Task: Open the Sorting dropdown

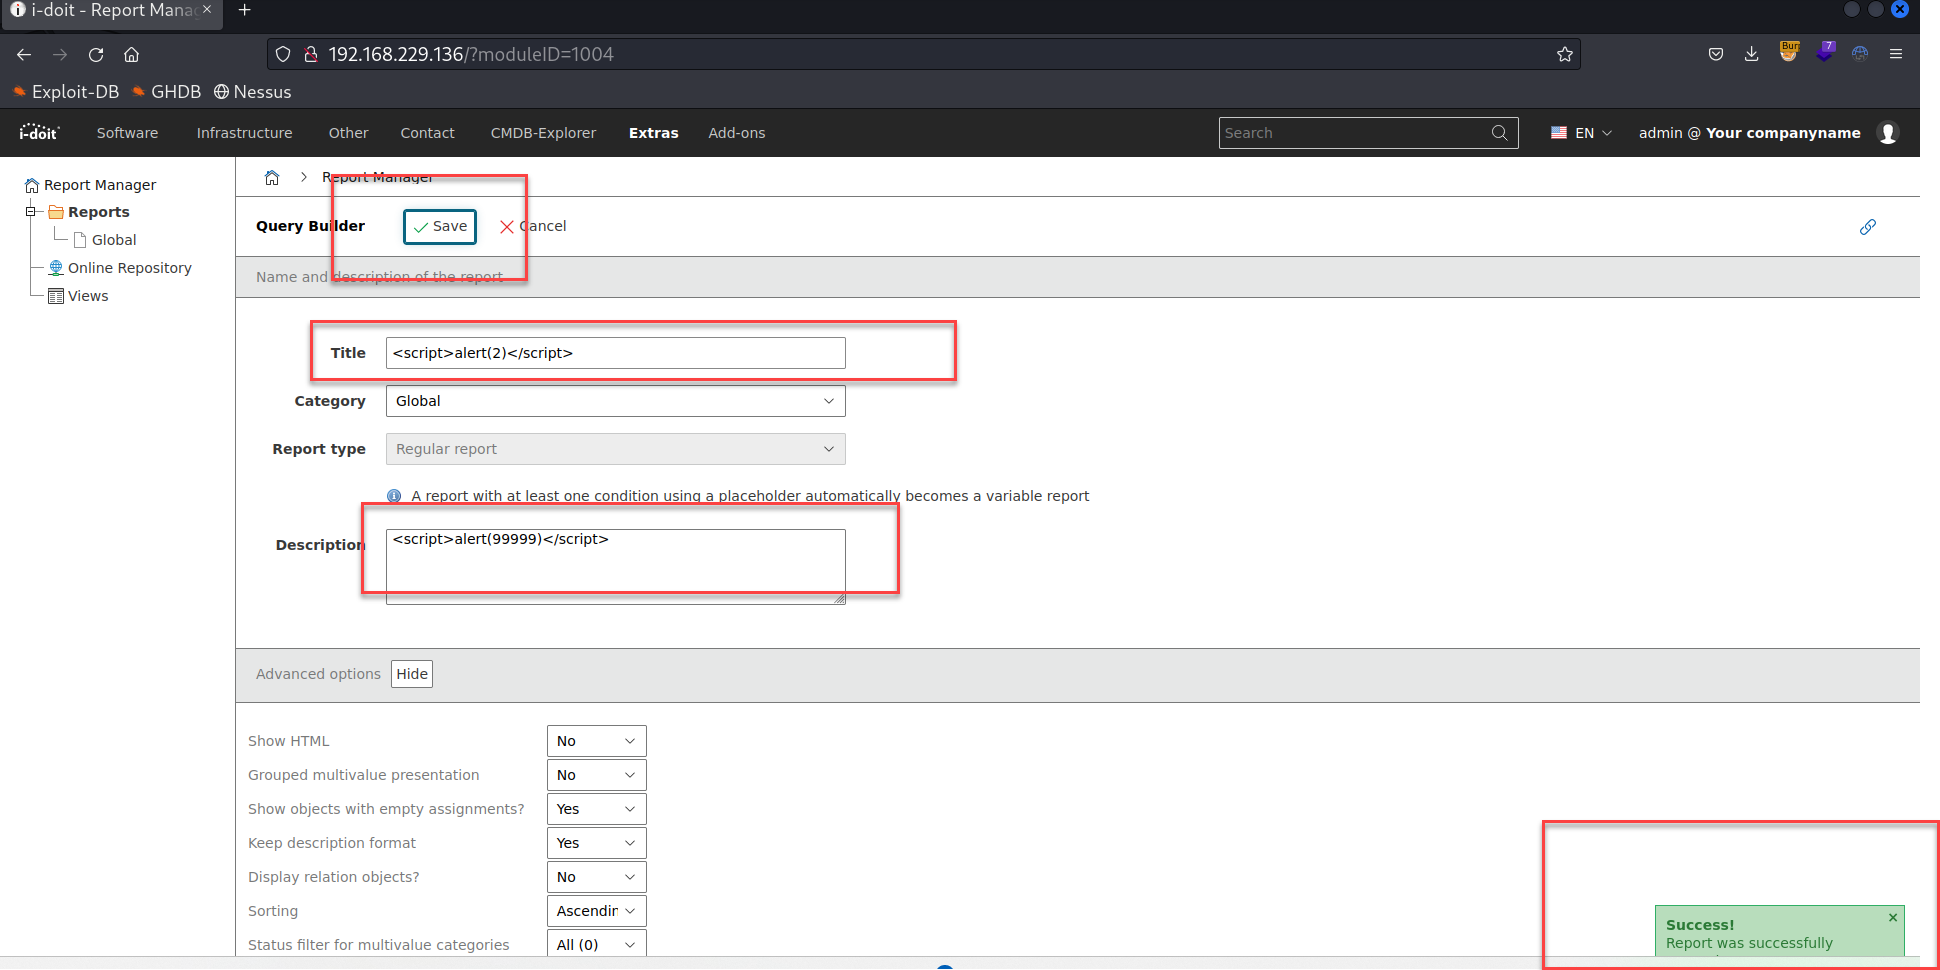Action: pyautogui.click(x=597, y=911)
